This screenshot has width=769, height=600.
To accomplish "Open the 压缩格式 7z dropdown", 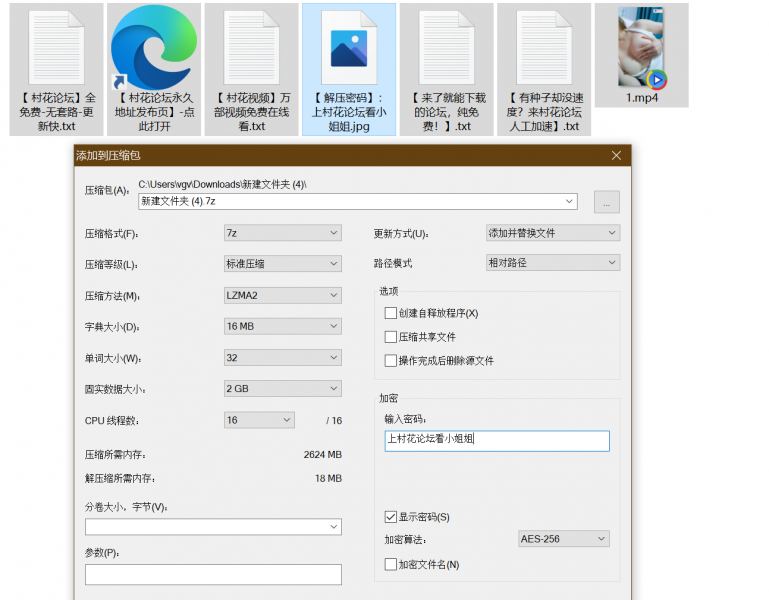I will click(x=283, y=233).
